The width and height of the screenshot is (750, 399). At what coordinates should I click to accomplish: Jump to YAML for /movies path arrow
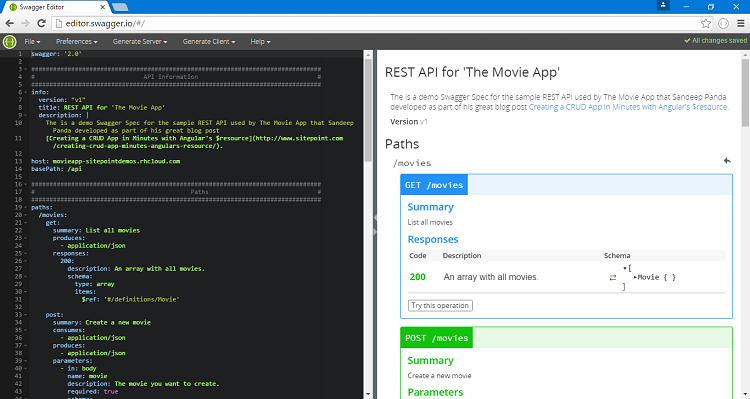tap(727, 161)
